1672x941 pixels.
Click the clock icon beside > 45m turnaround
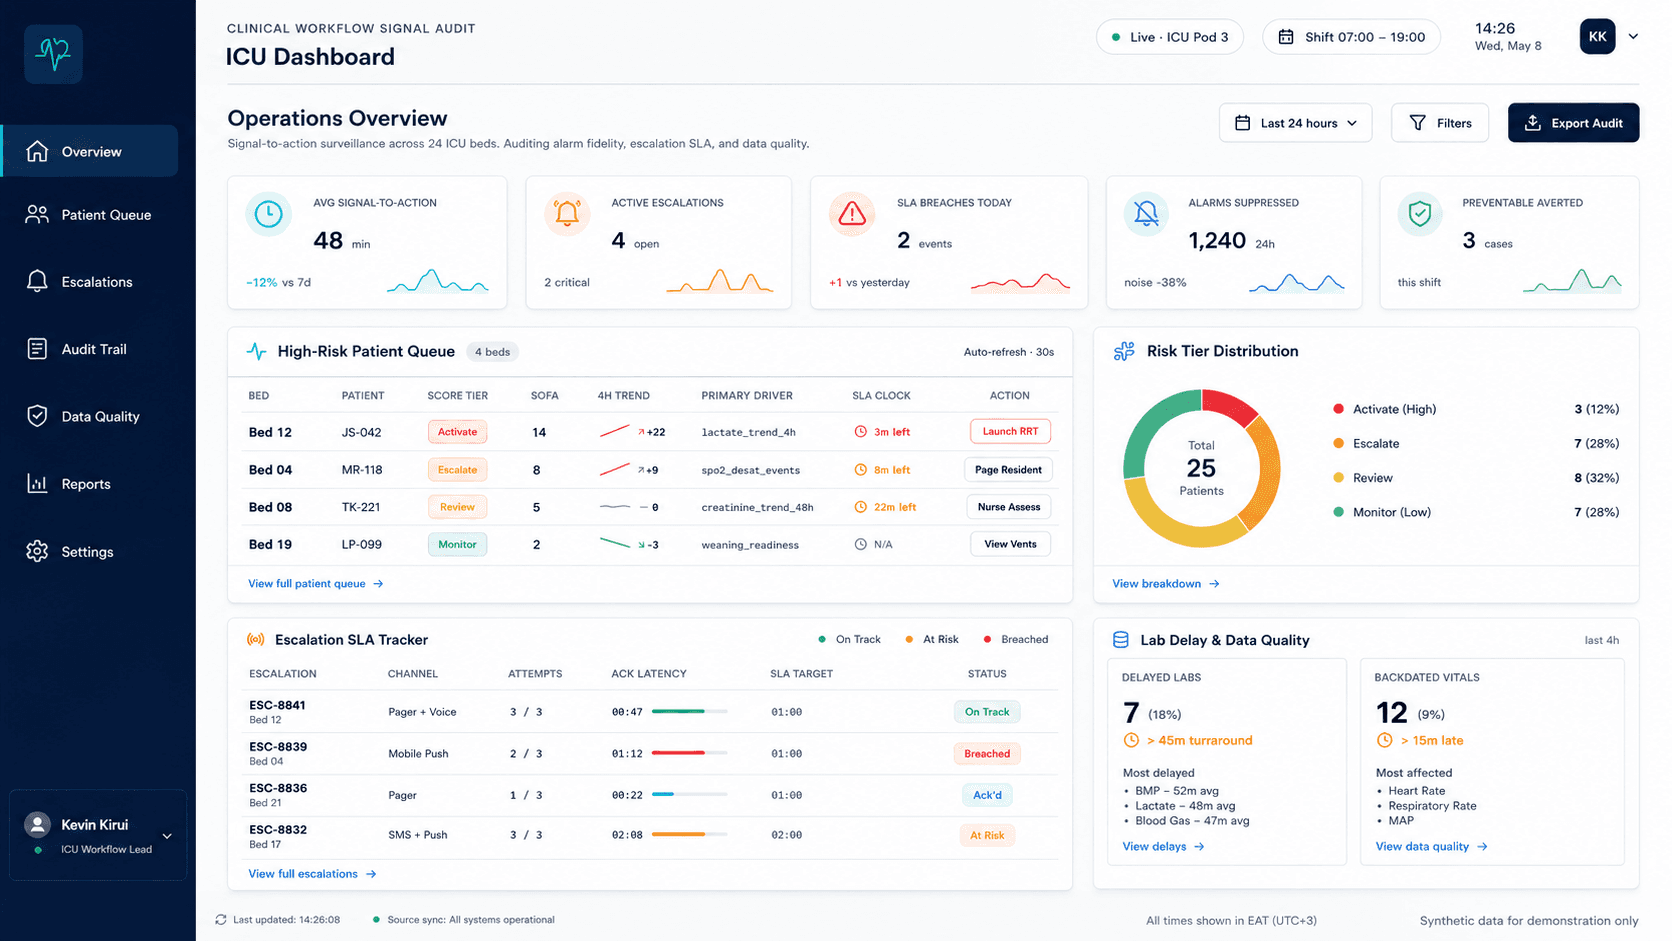1131,741
